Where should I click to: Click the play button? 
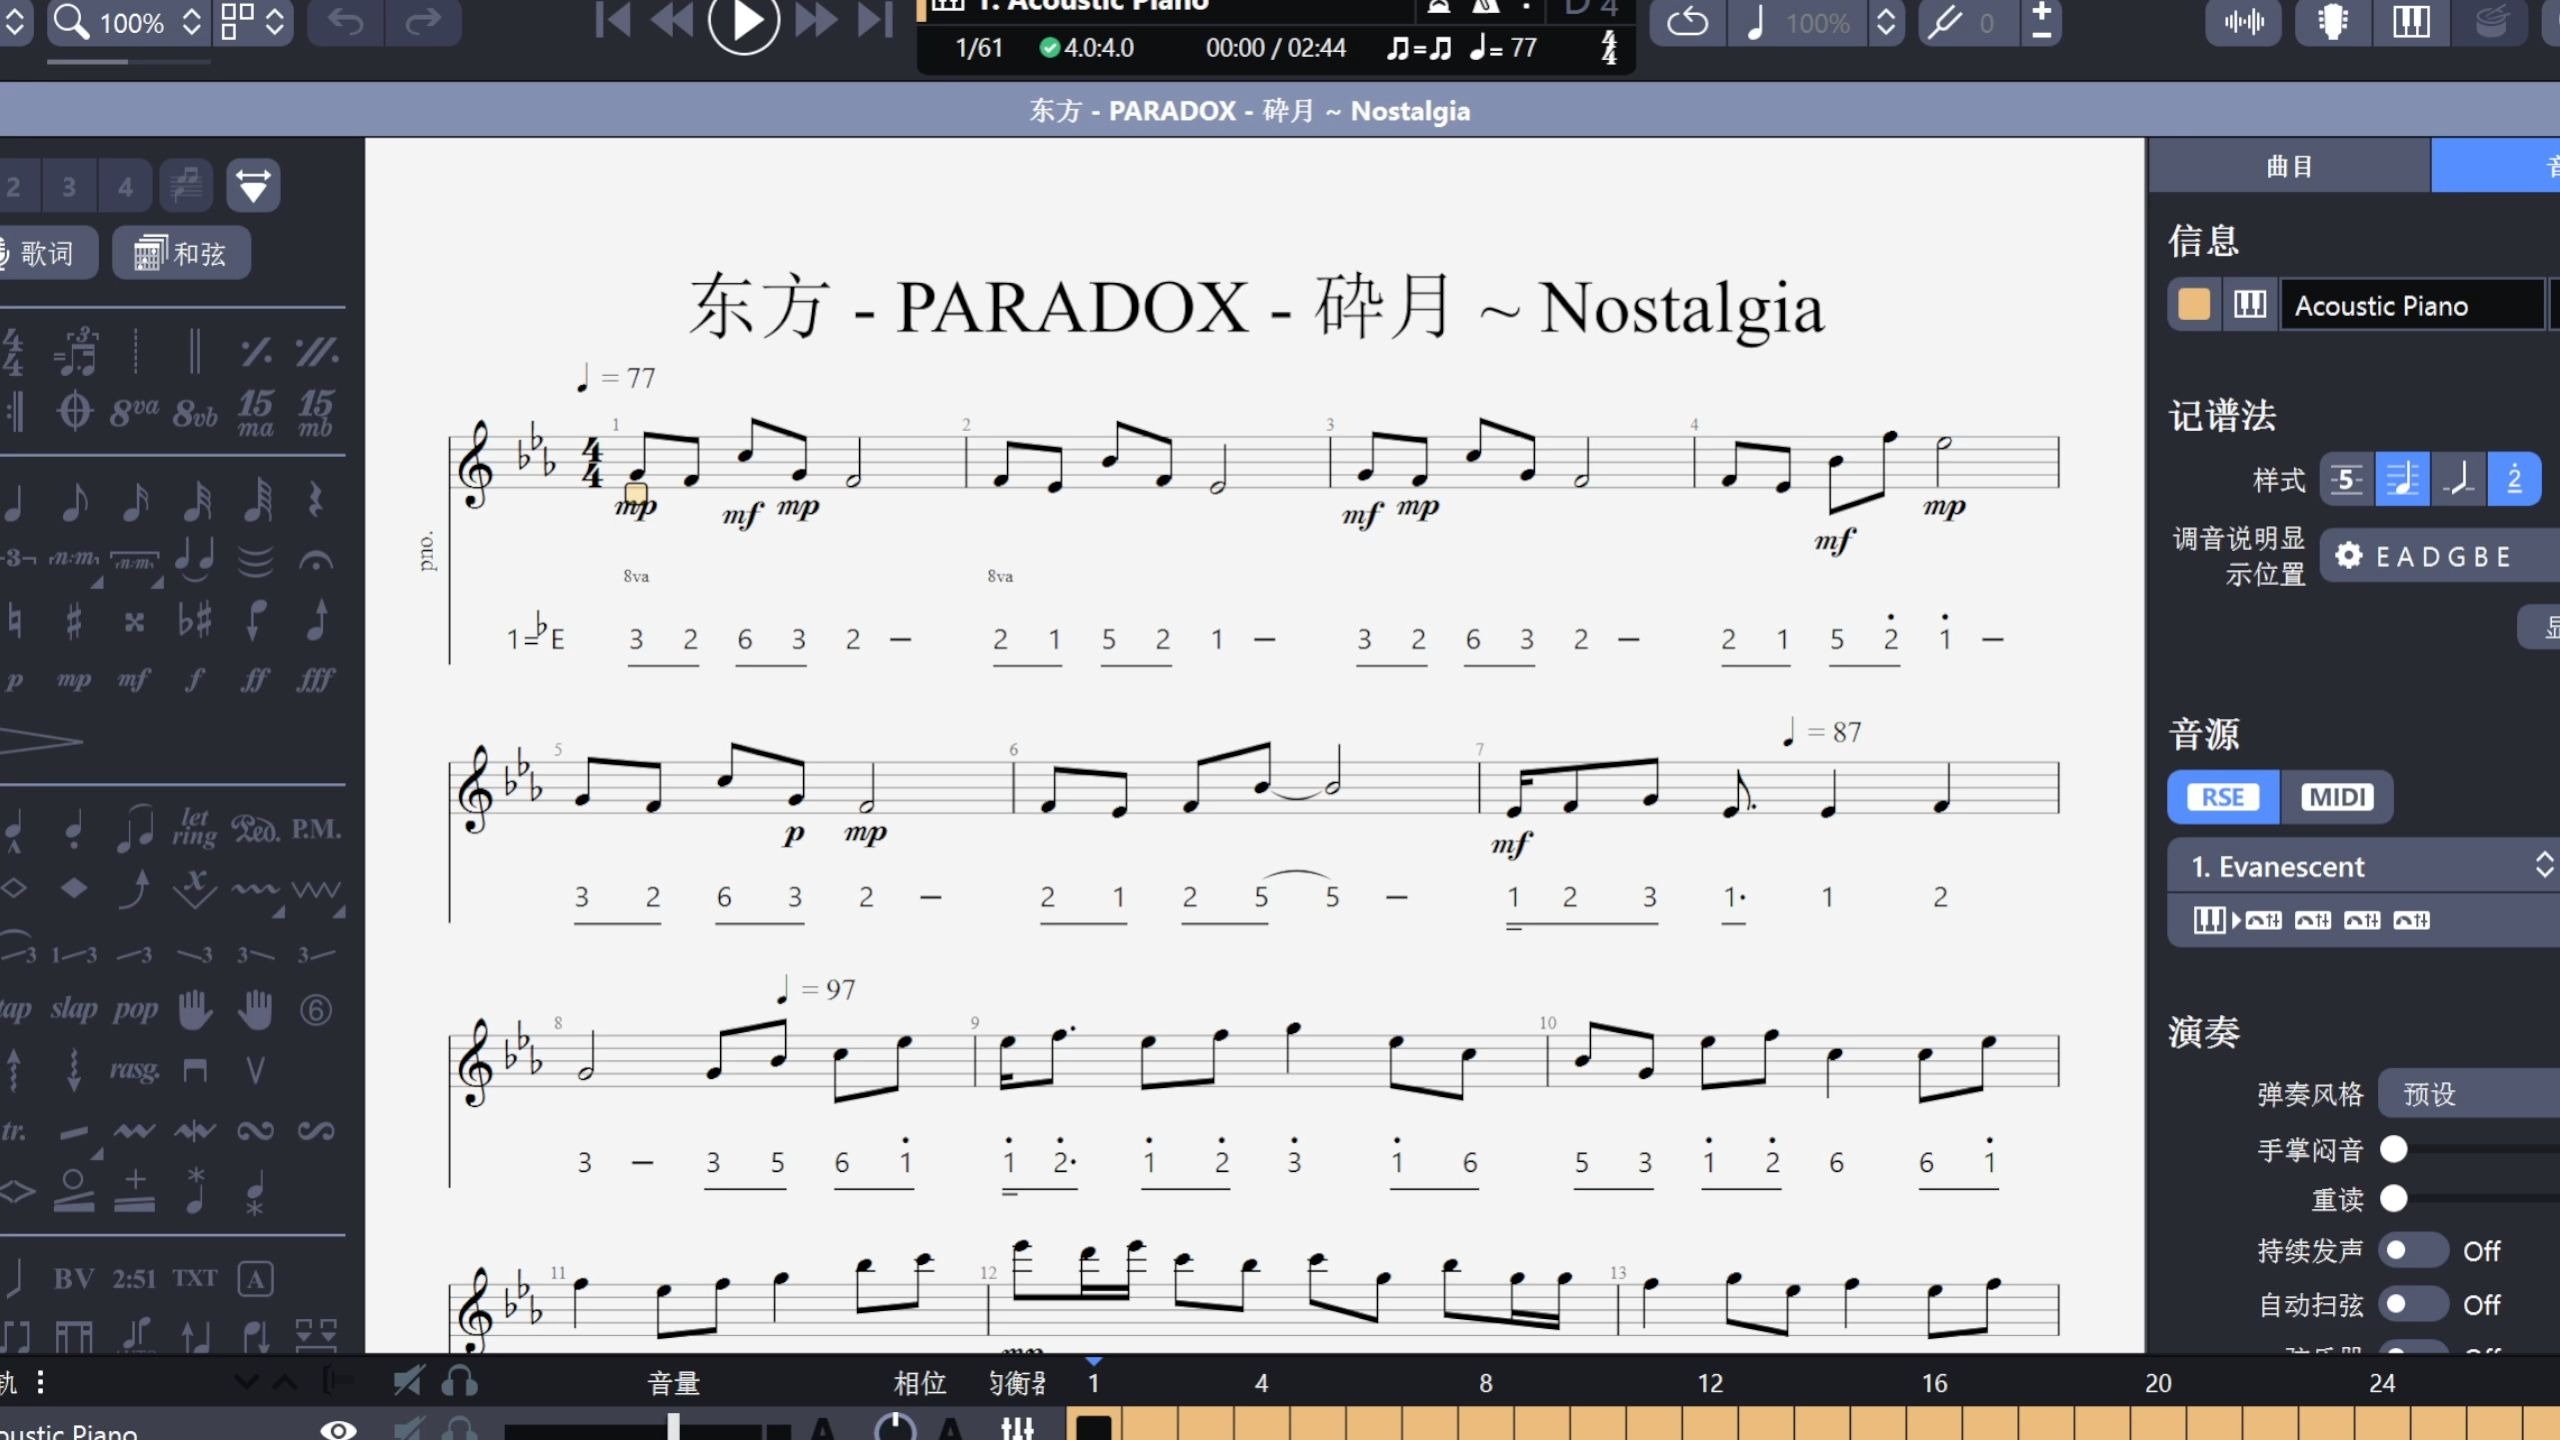point(743,20)
